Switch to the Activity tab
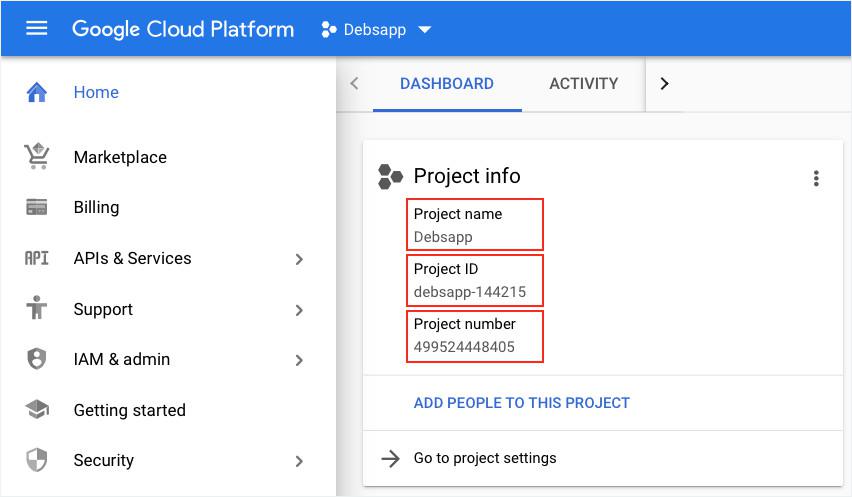Viewport: 852px width, 497px height. pyautogui.click(x=583, y=84)
